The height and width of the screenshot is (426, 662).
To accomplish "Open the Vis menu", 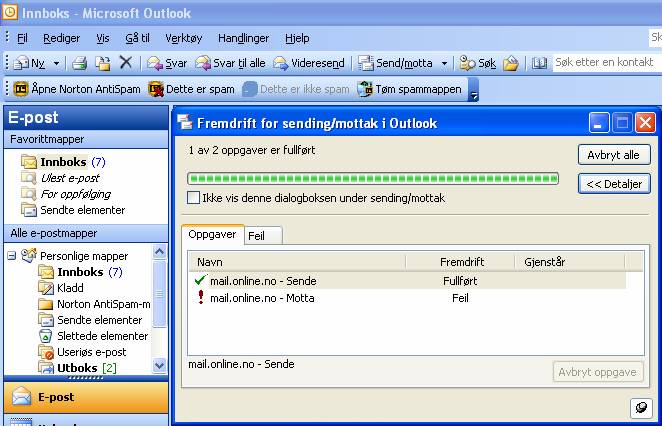I will (x=103, y=38).
